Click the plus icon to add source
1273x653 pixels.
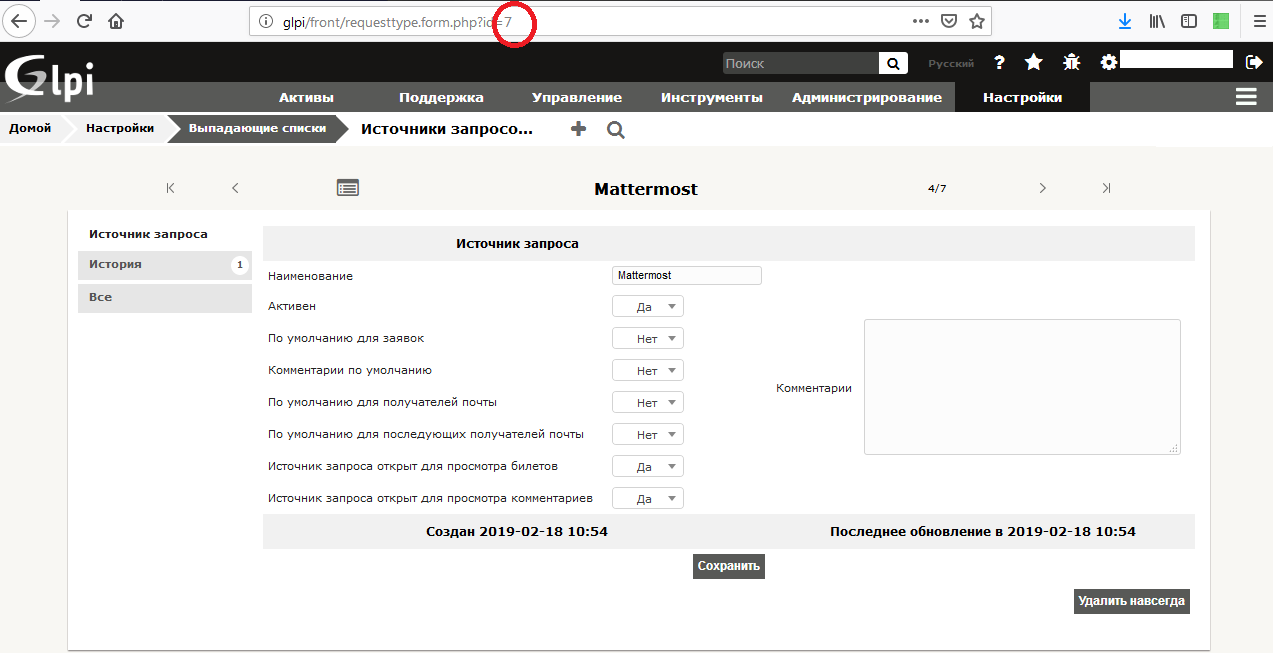pos(578,129)
